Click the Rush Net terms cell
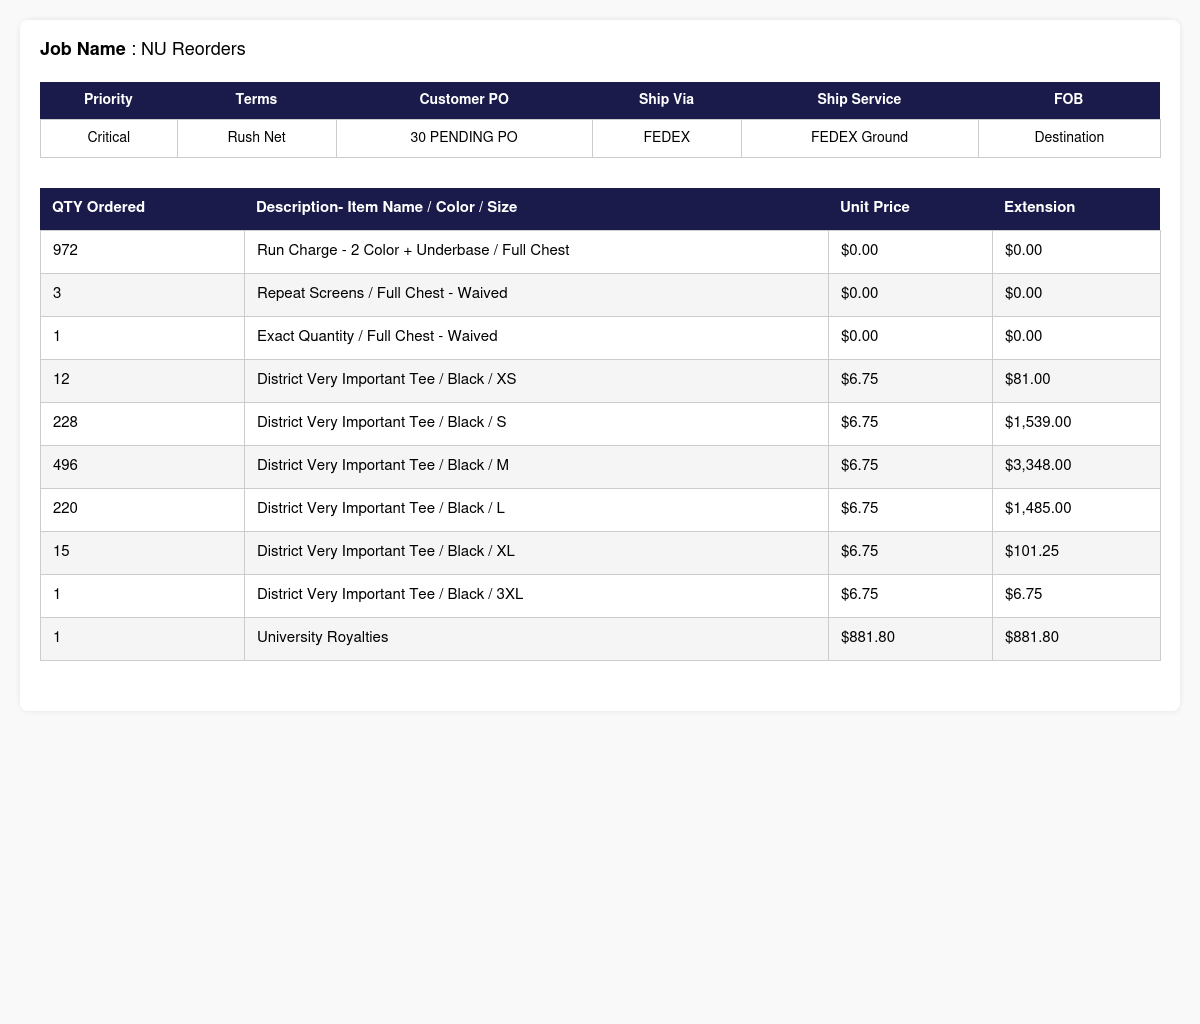 click(x=256, y=138)
